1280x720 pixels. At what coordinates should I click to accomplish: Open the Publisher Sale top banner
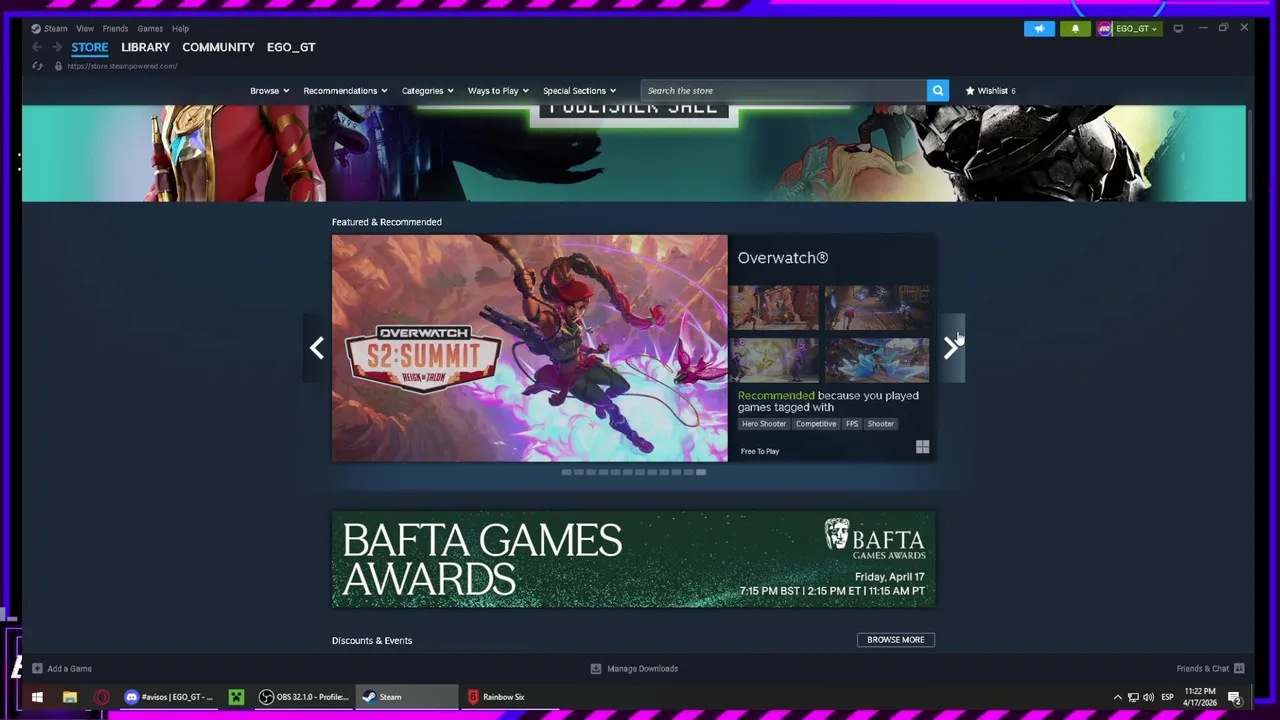[634, 154]
